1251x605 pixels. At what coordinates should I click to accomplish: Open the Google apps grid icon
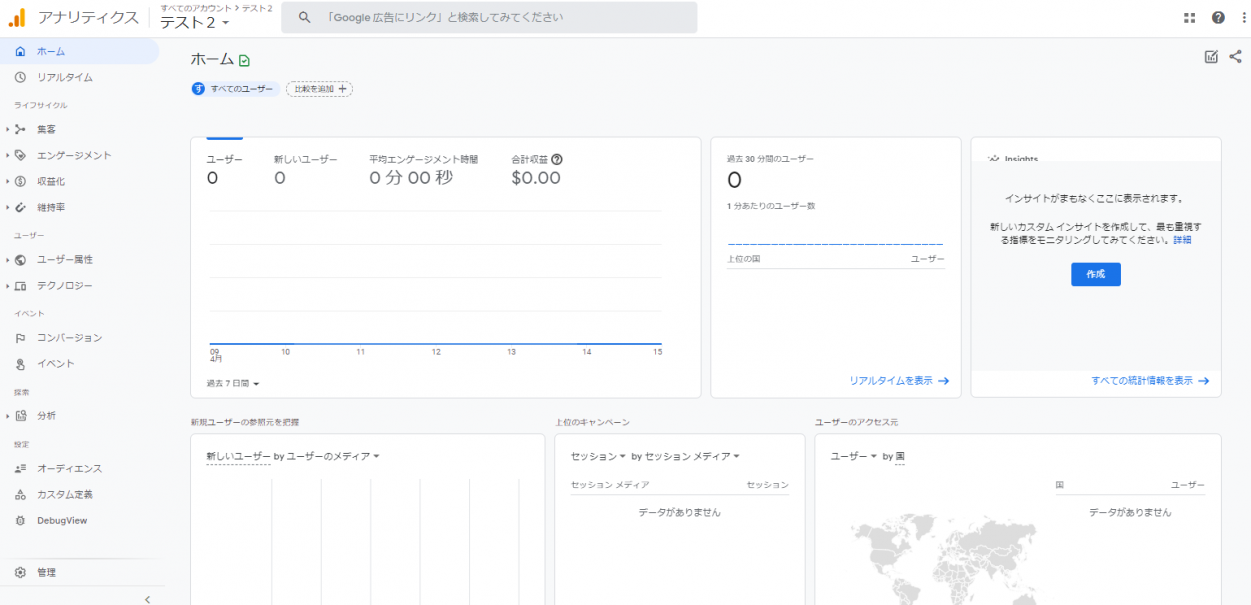[1189, 17]
